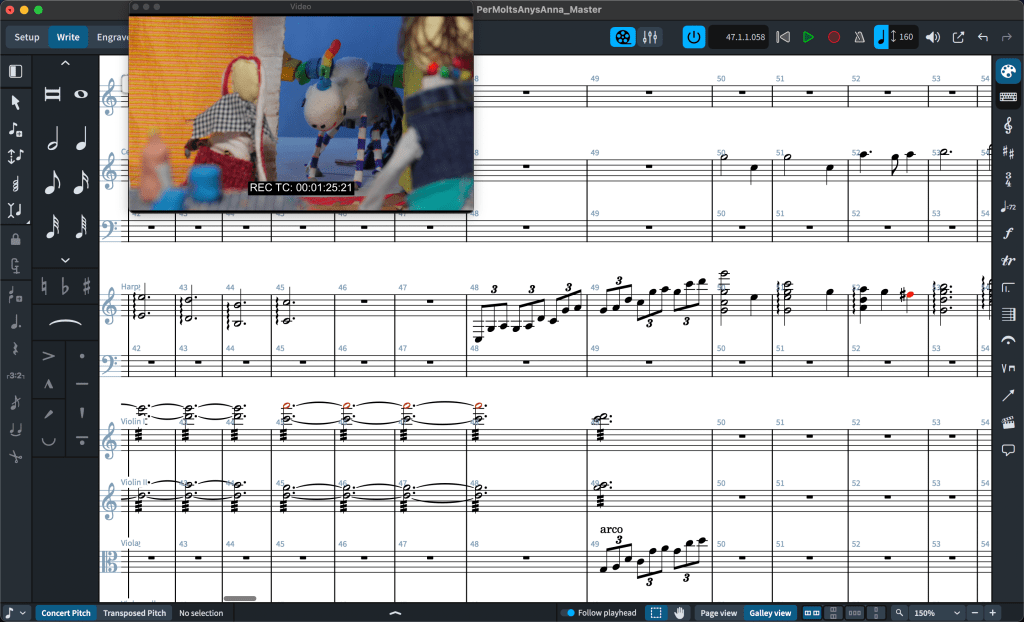Open the clefs panel on right sidebar
The width and height of the screenshot is (1024, 622).
(1008, 124)
